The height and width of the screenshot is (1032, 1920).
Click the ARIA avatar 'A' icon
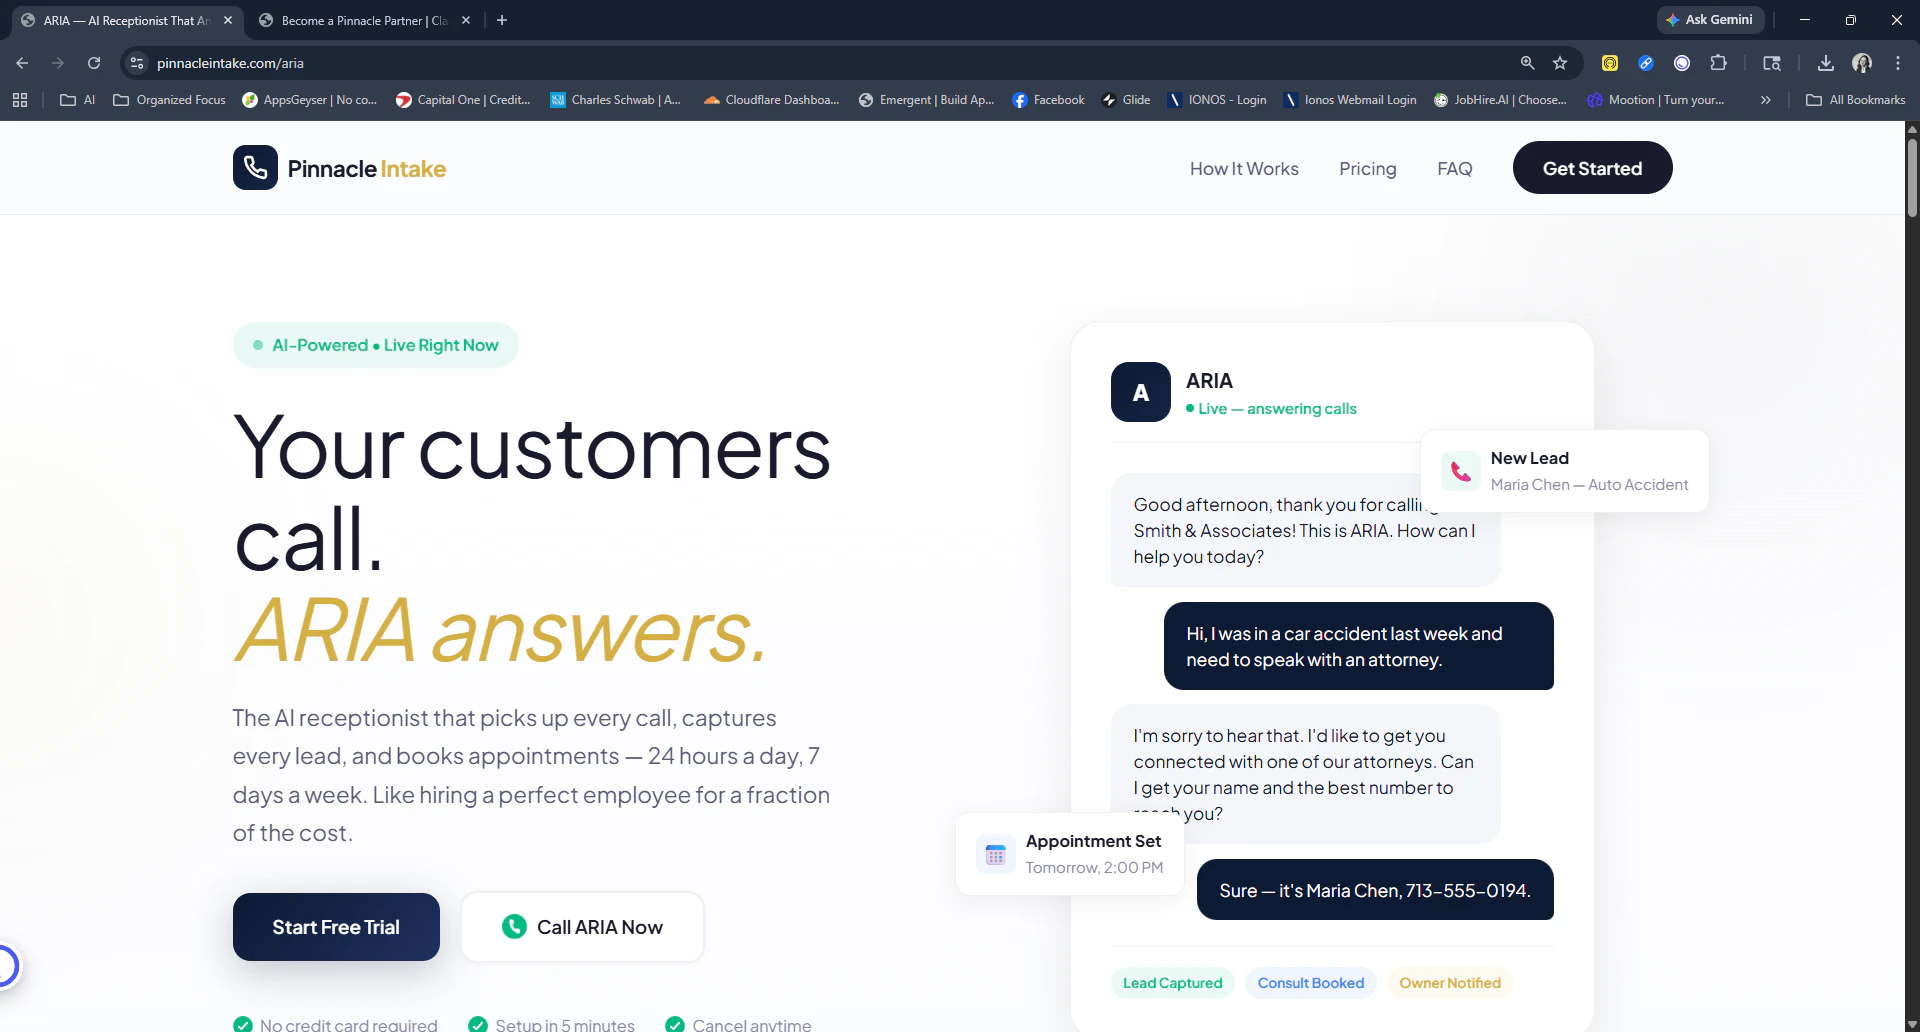tap(1141, 392)
